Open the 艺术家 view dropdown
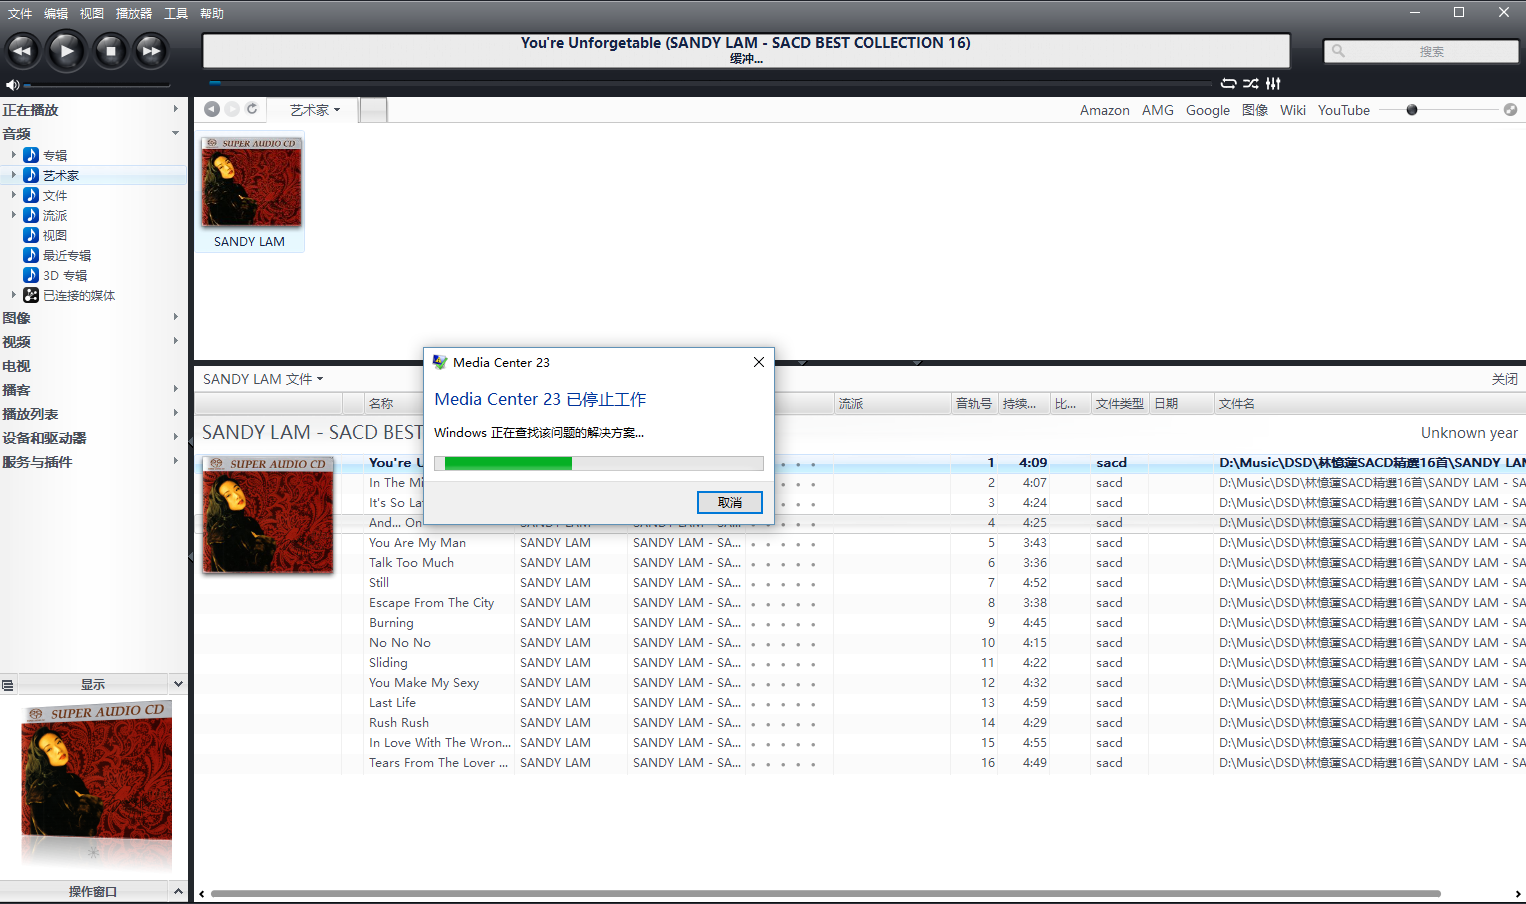This screenshot has width=1526, height=904. 315,110
